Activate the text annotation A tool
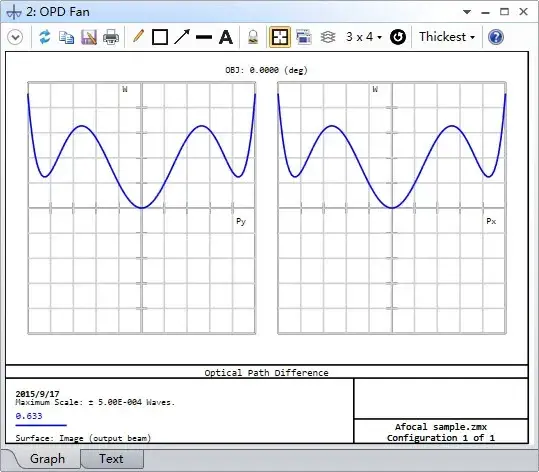This screenshot has width=539, height=472. point(226,37)
